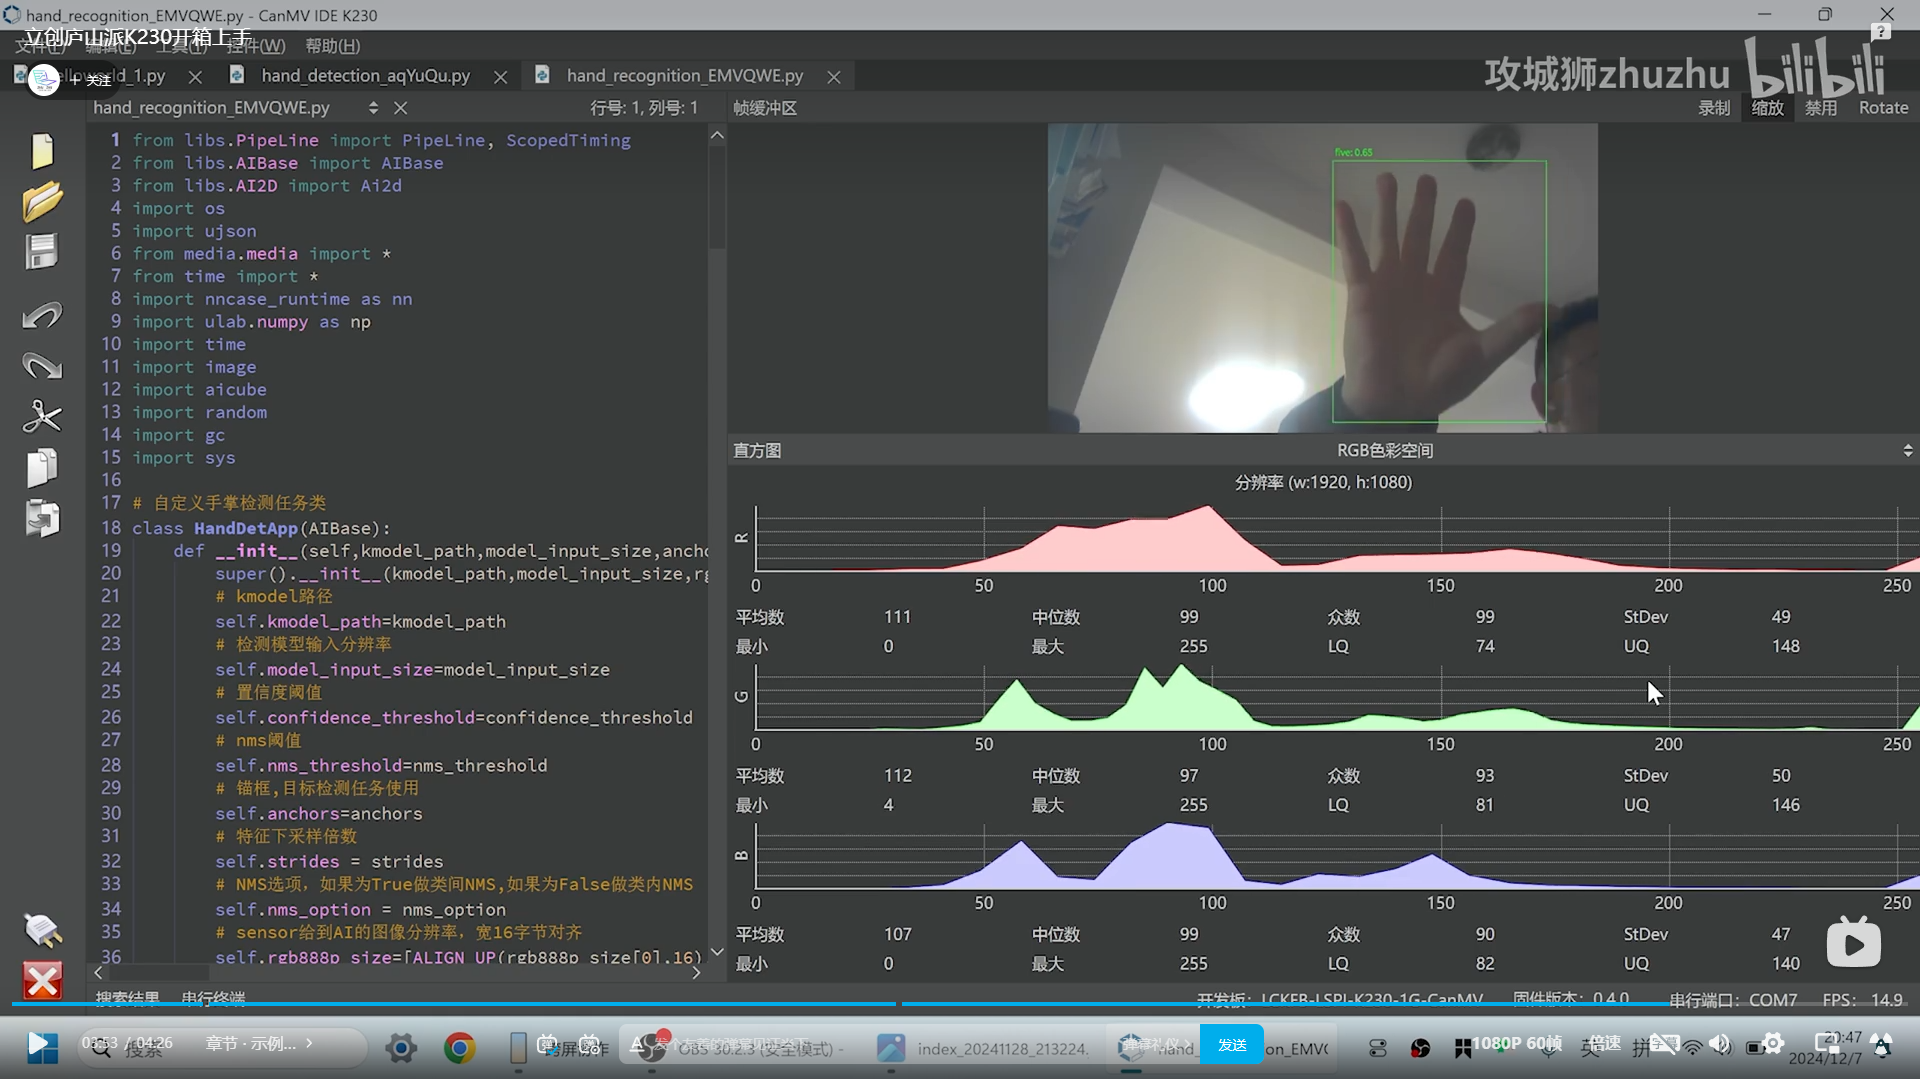Save the script with the floppy disk icon
The image size is (1920, 1079).
(42, 252)
